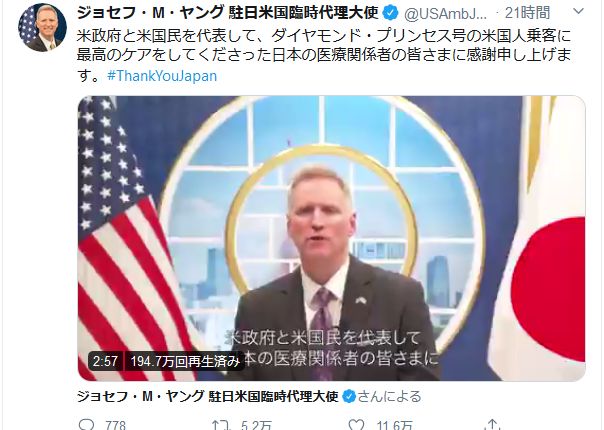The height and width of the screenshot is (430, 604).
Task: Like the tweet with heart icon
Action: click(x=356, y=424)
